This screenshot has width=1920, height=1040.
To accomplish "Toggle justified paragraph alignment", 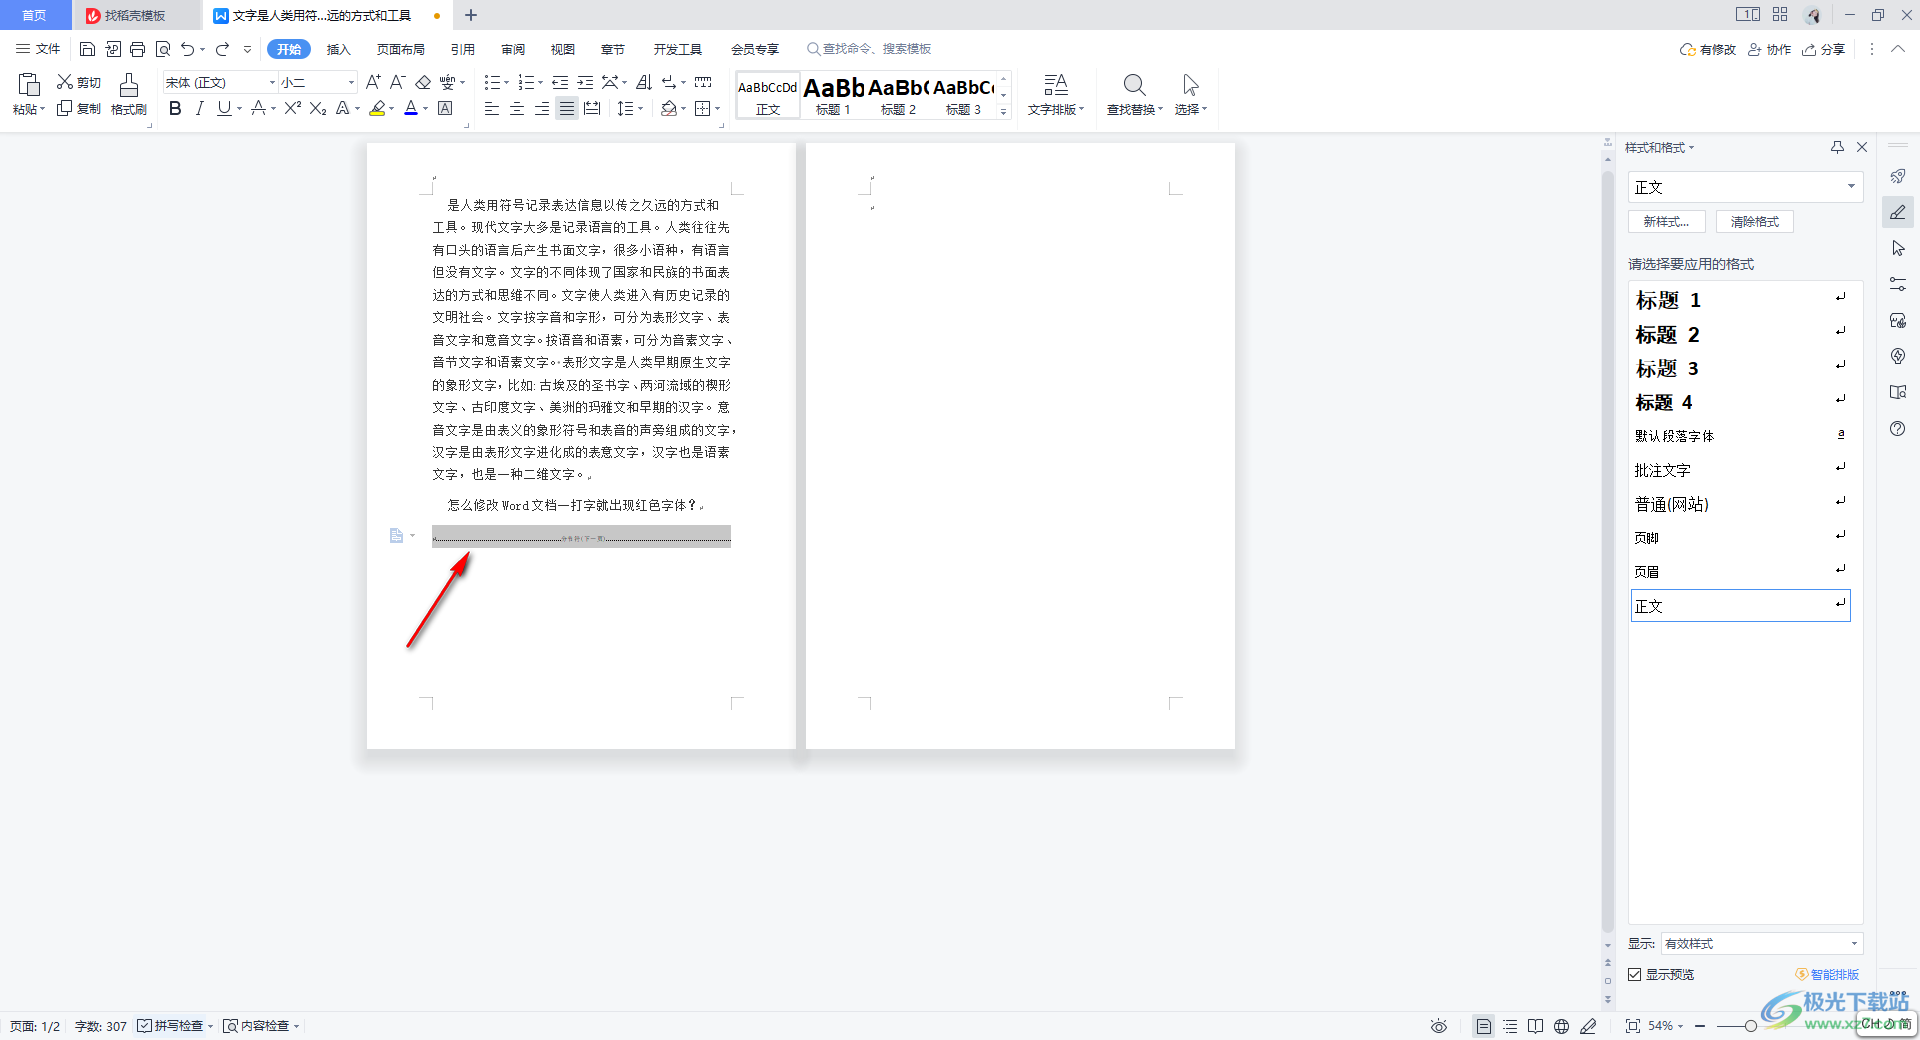I will click(x=567, y=108).
